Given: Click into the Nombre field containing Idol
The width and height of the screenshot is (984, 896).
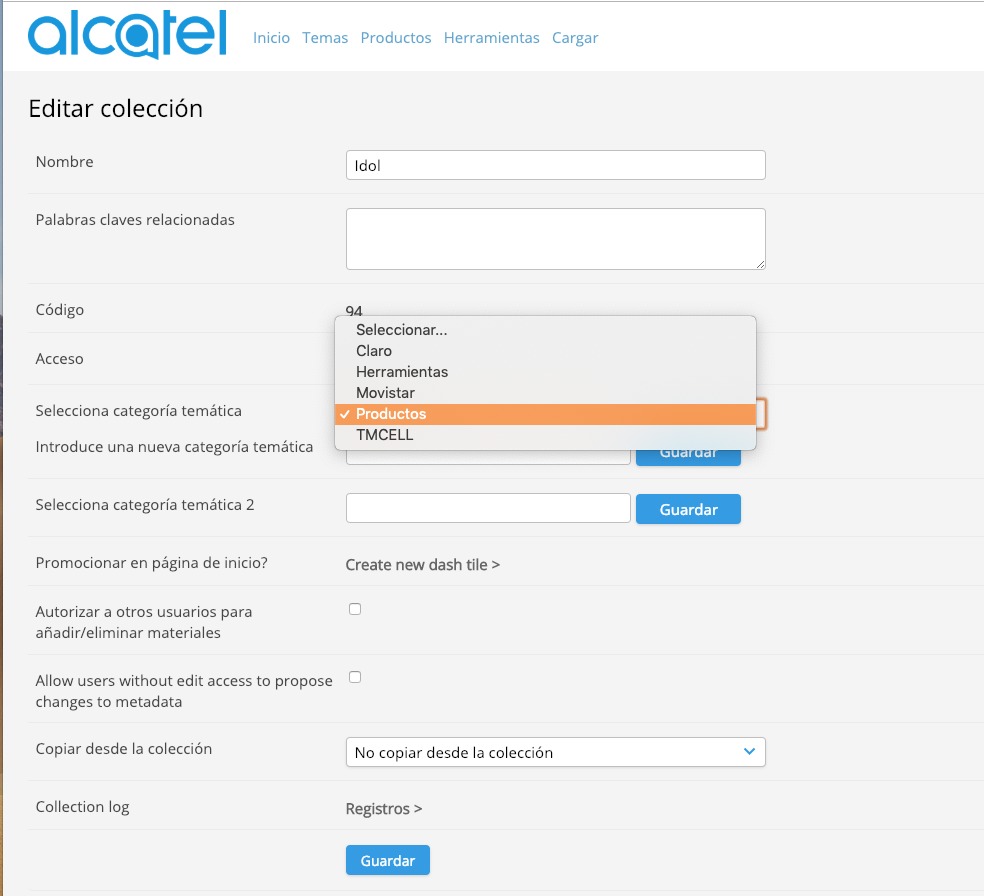Looking at the screenshot, I should pos(555,165).
